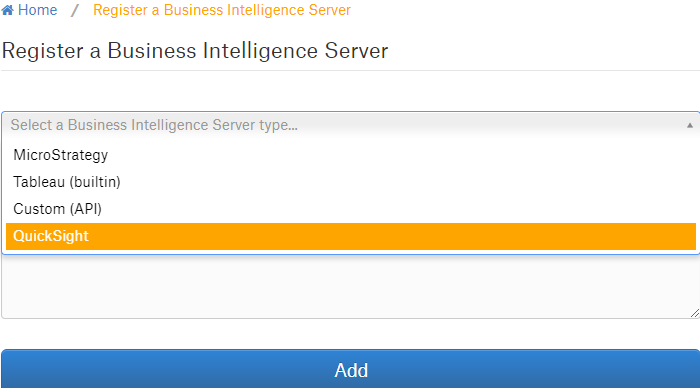Click the house icon in breadcrumb

[x=8, y=10]
